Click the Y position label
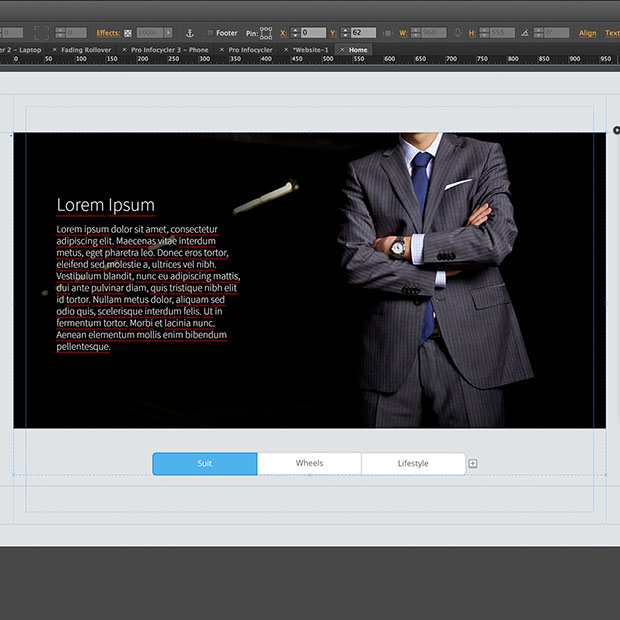The height and width of the screenshot is (620, 620). (x=333, y=33)
